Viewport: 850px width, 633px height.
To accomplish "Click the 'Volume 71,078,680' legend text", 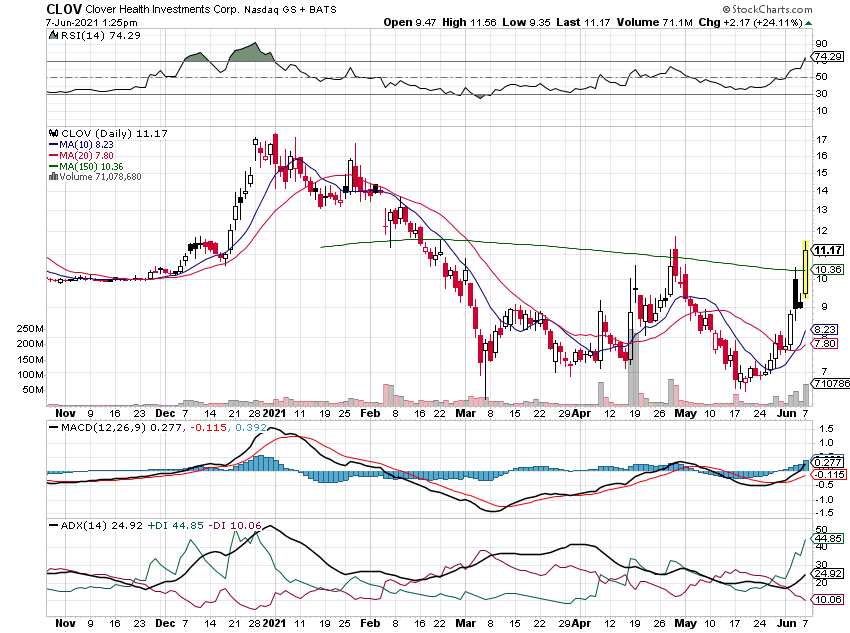I will pyautogui.click(x=100, y=177).
